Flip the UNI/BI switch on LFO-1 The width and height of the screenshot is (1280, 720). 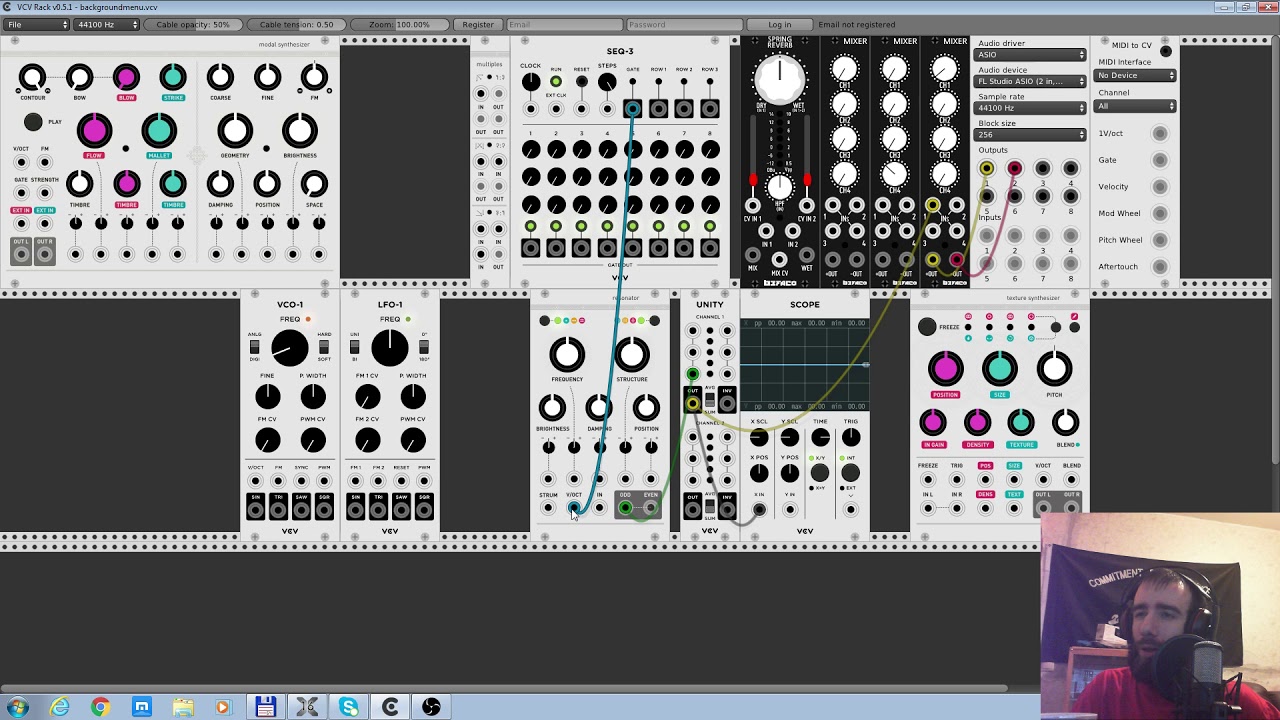pos(355,347)
